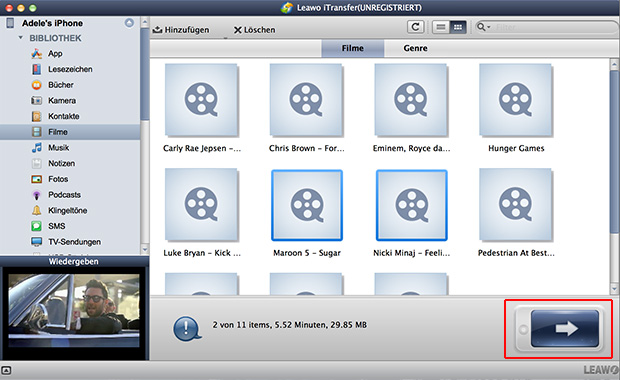The width and height of the screenshot is (620, 380).
Task: Select Klingeltöne in the sidebar
Action: pos(67,210)
